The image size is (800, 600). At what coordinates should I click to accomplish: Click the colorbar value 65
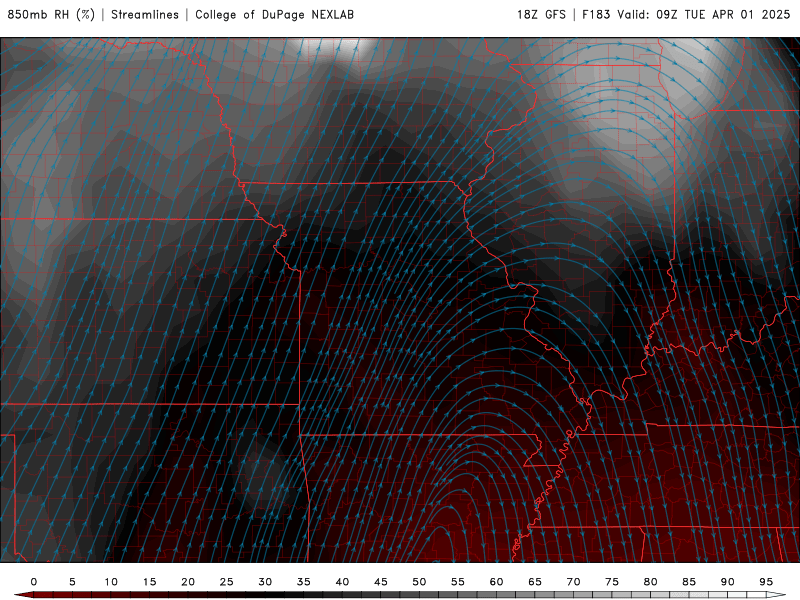(x=535, y=582)
